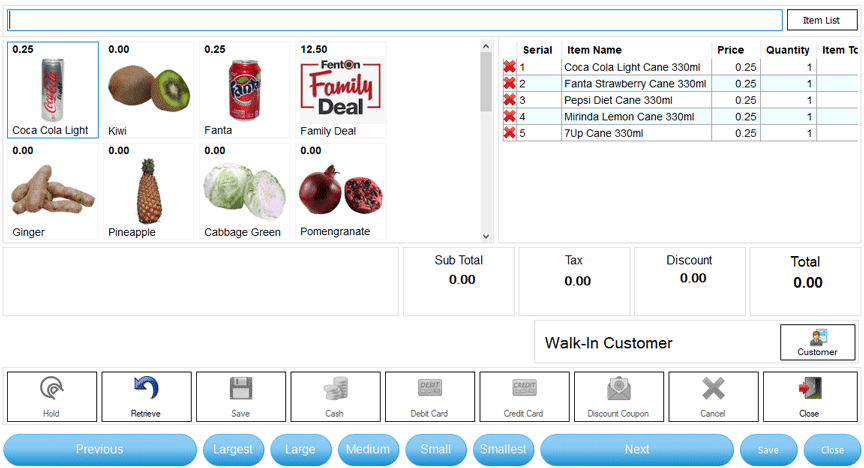Select 'Fanta Strawberry Cane 330ml' cell
864x468 pixels.
coord(636,84)
